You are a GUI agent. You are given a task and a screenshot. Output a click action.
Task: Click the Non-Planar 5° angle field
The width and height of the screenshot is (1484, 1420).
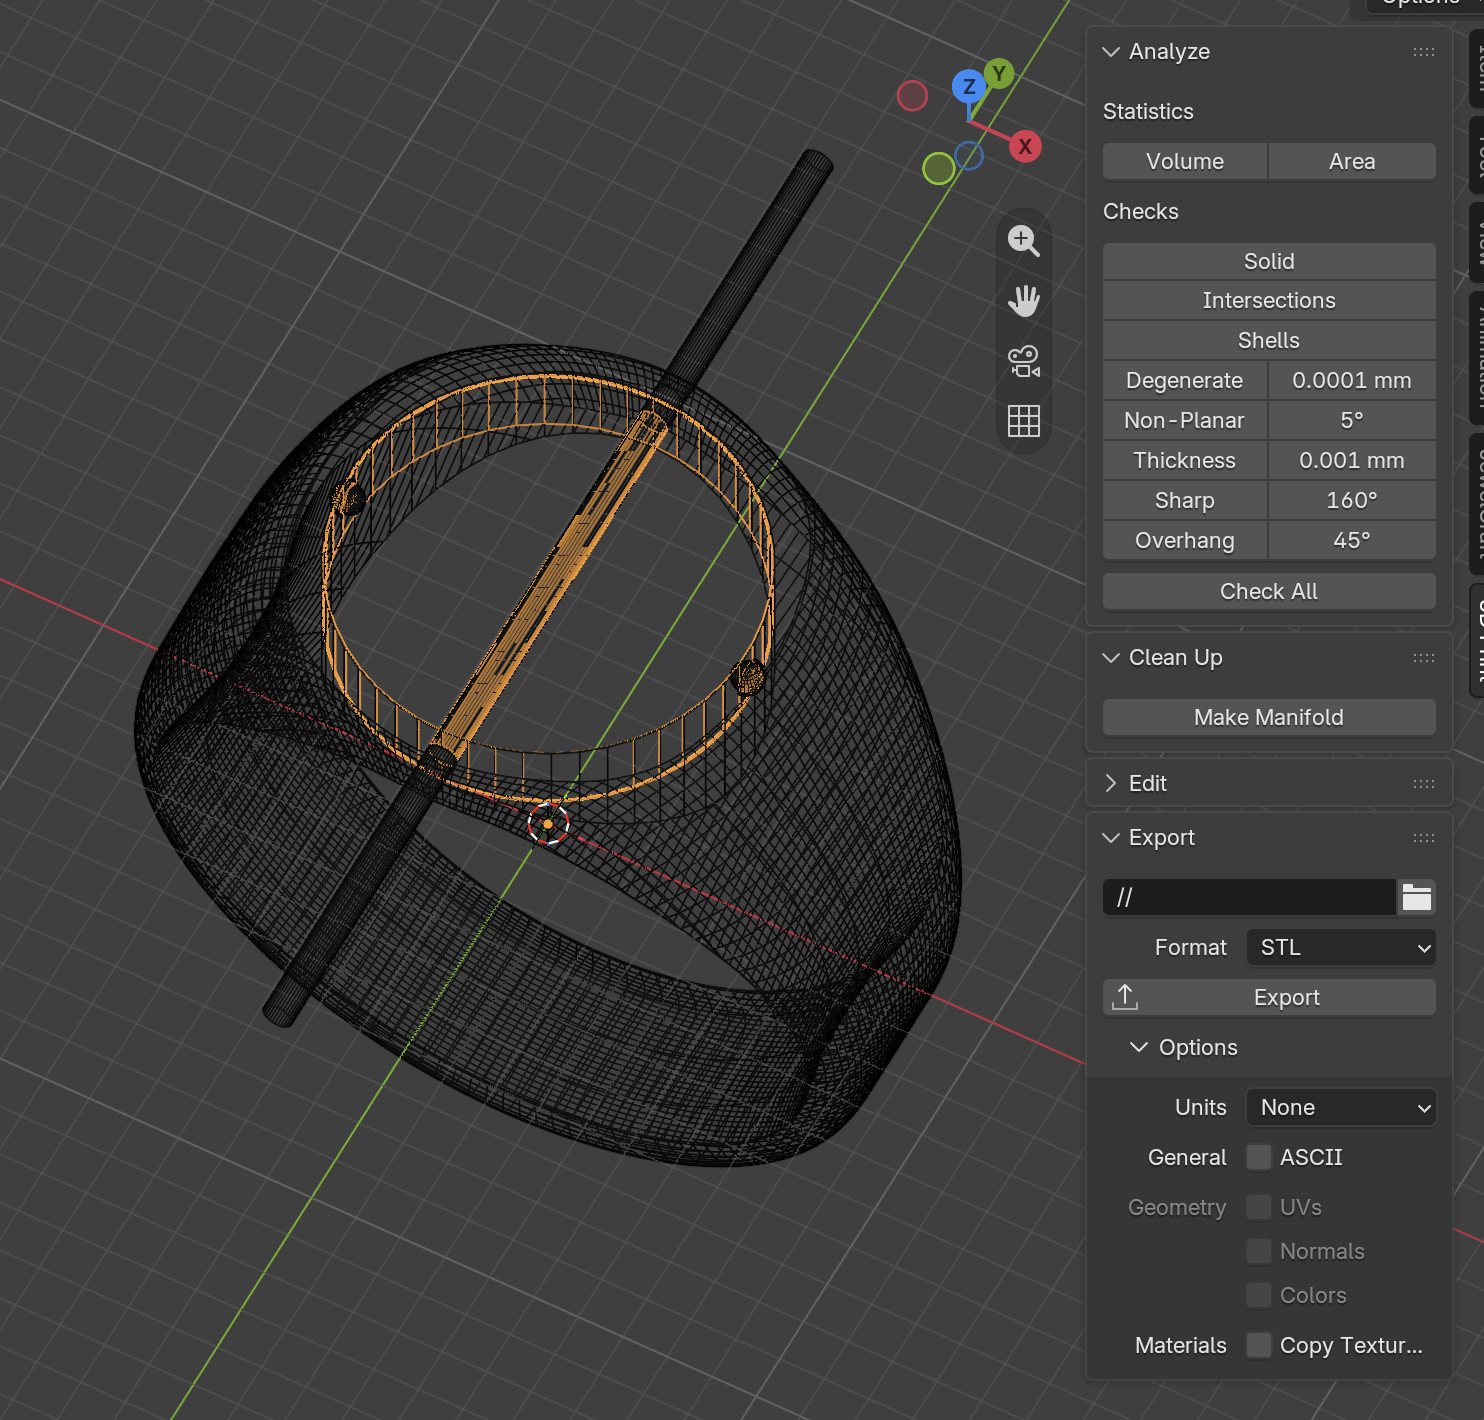(x=1352, y=421)
